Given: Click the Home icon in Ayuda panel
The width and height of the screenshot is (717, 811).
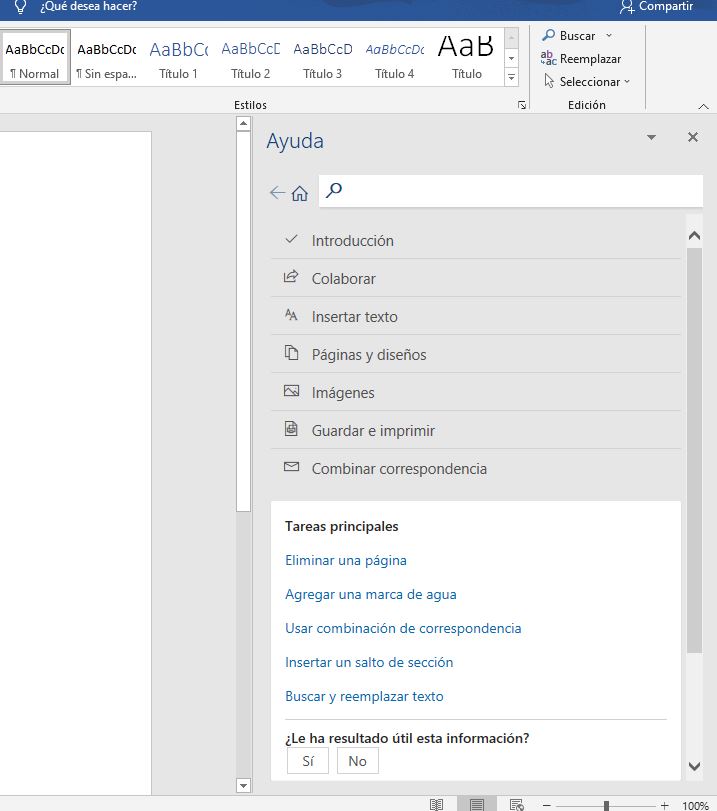Looking at the screenshot, I should pyautogui.click(x=300, y=193).
